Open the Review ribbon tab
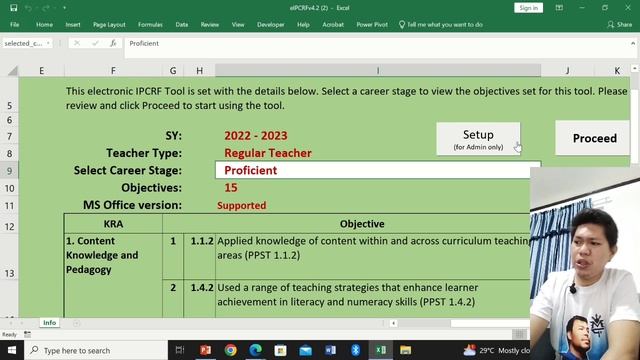Viewport: 640px width, 360px height. coord(209,24)
